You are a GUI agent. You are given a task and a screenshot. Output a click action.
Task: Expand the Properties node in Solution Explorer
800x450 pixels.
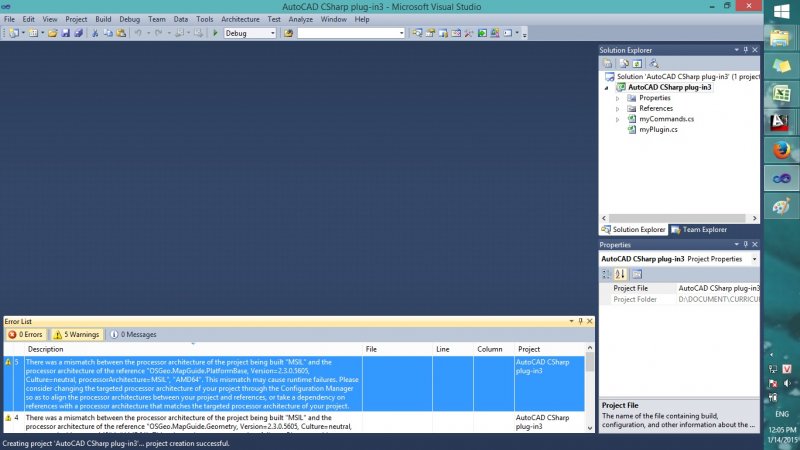pos(617,98)
